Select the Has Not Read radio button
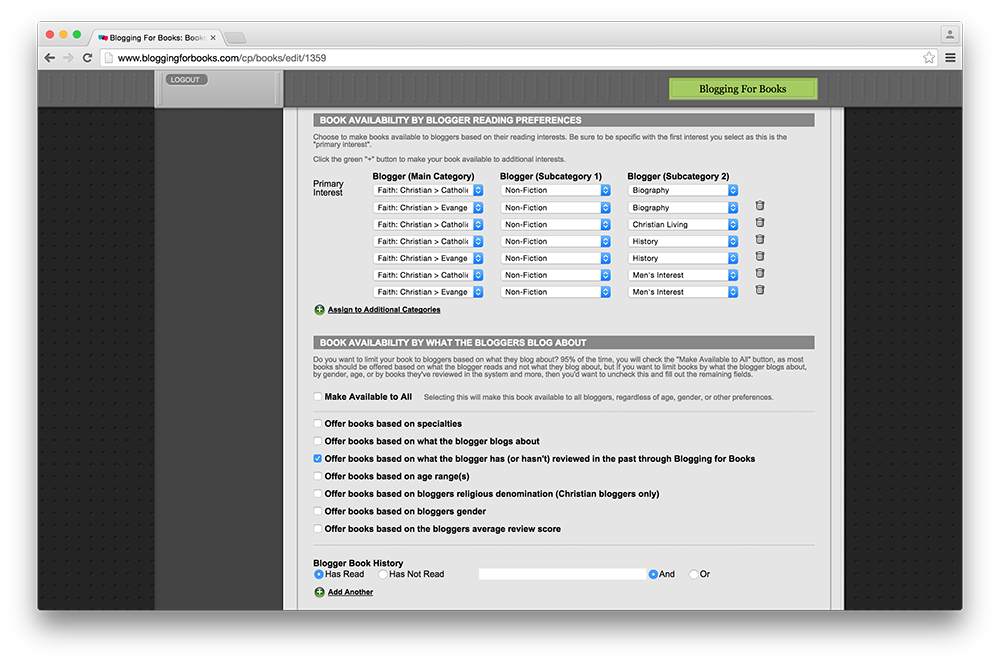 coord(383,574)
